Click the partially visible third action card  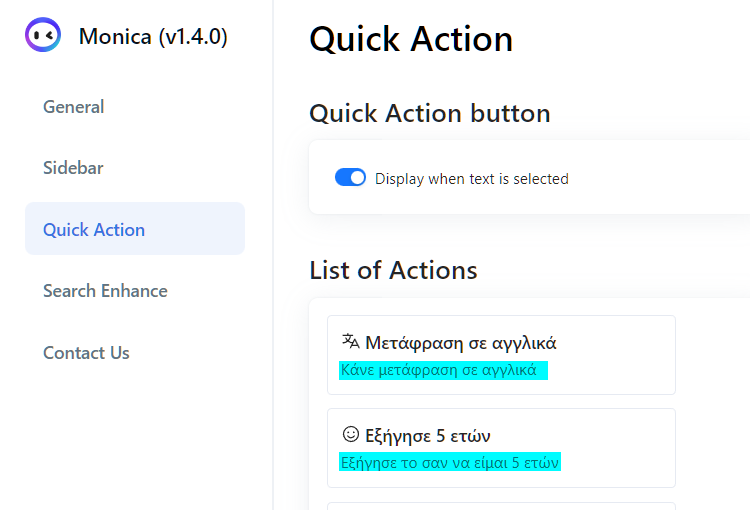click(x=501, y=506)
